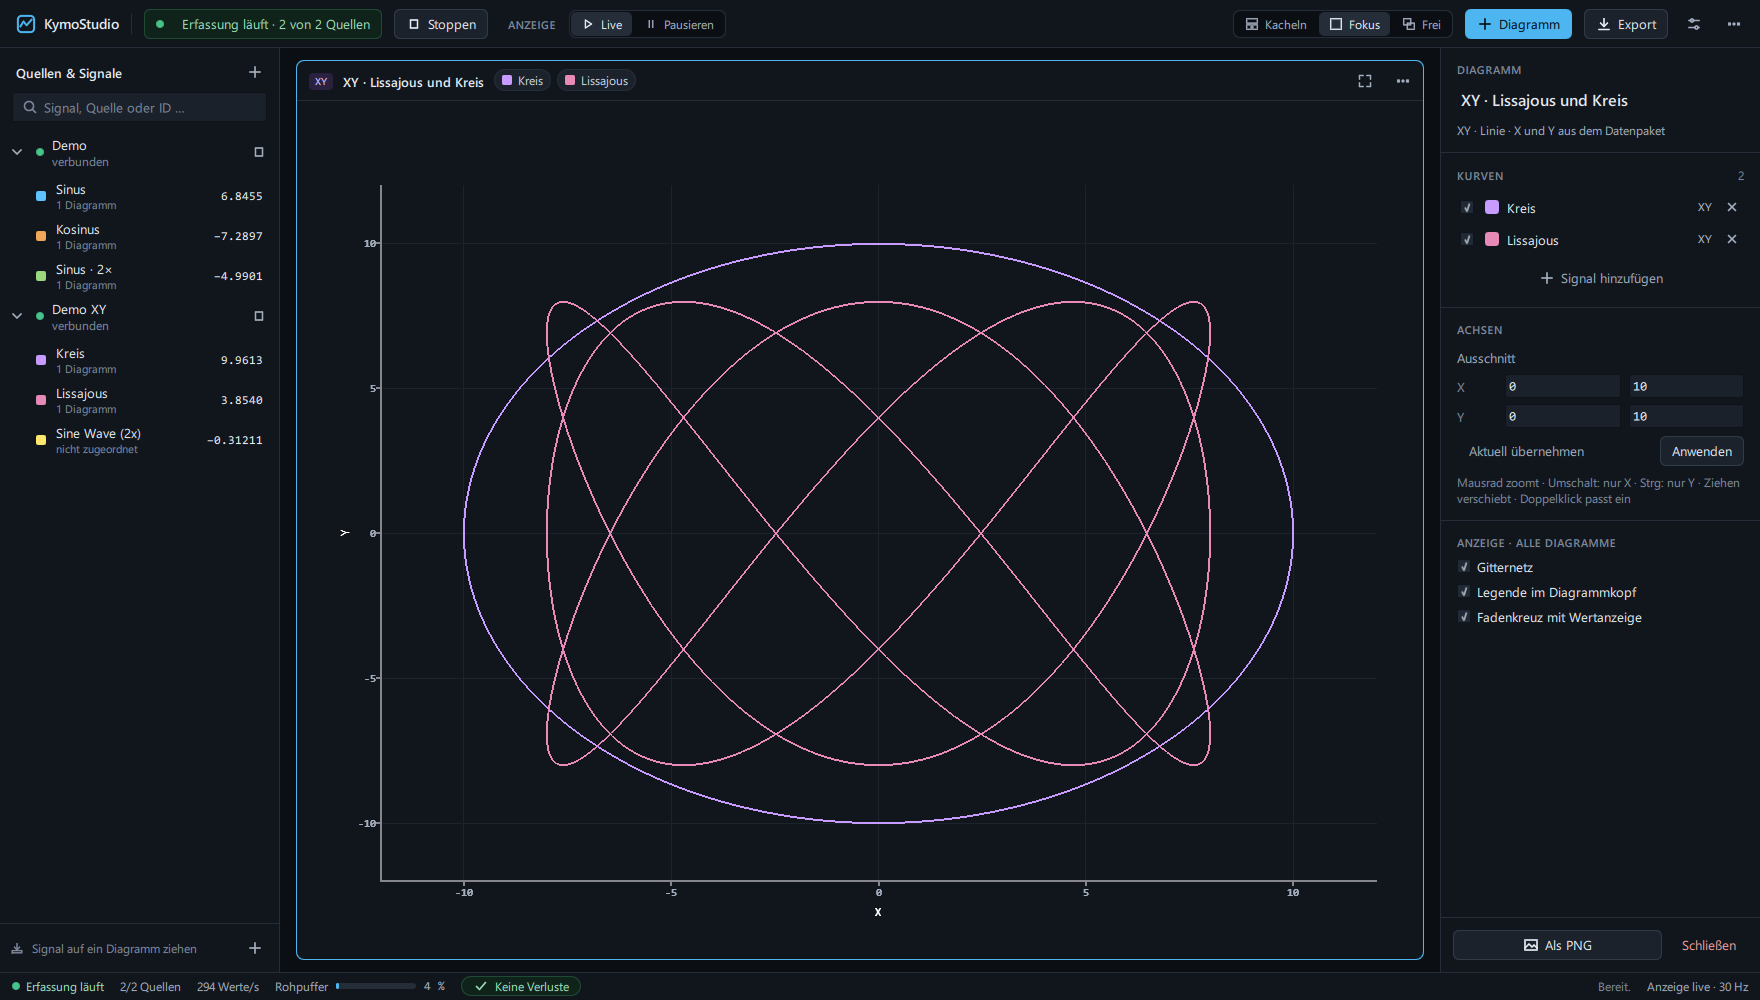
Task: Click the Stoppen button
Action: click(x=441, y=24)
